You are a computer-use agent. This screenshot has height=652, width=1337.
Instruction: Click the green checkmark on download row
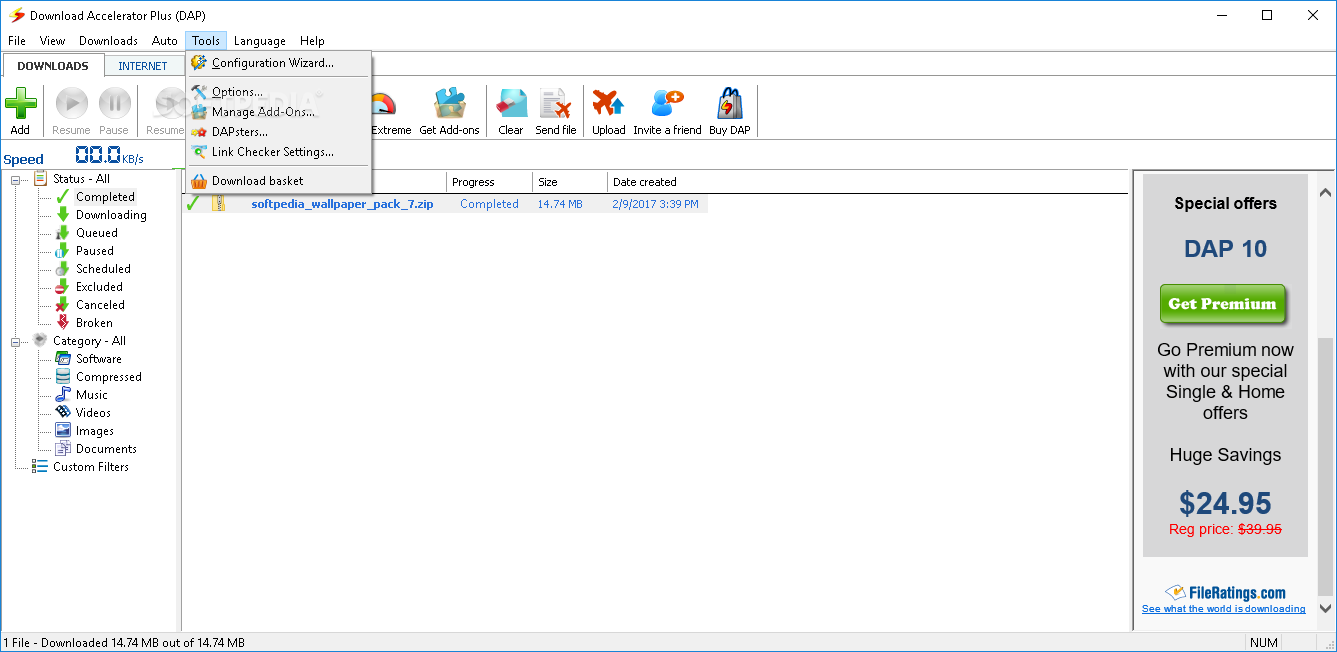point(193,204)
